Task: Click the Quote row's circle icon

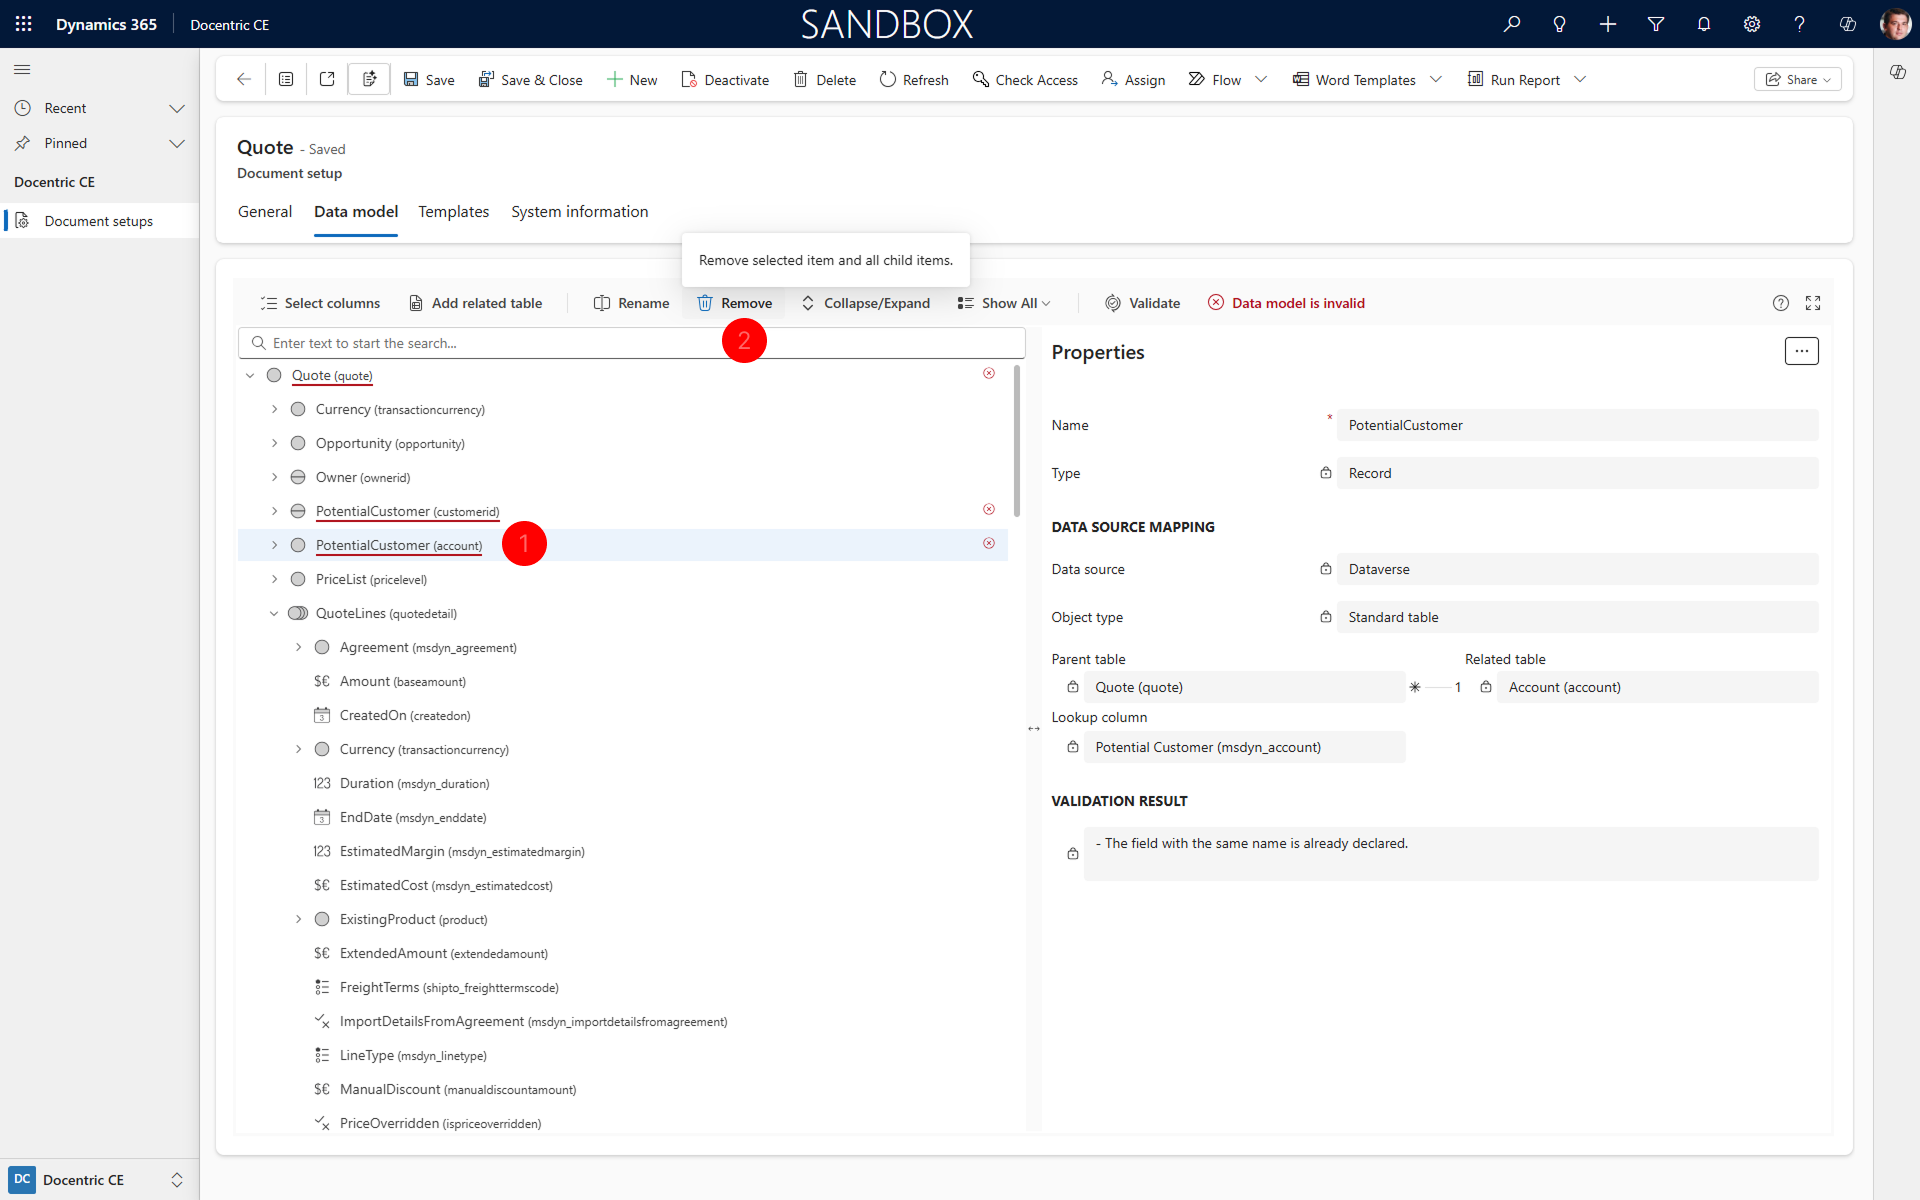Action: [x=274, y=375]
